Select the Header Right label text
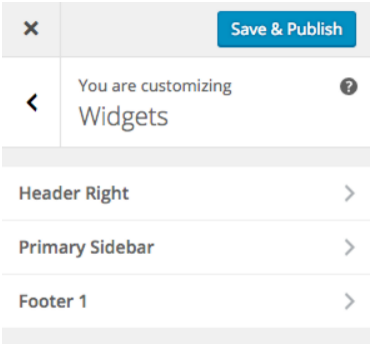Screen dimensions: 370x360 [74, 193]
